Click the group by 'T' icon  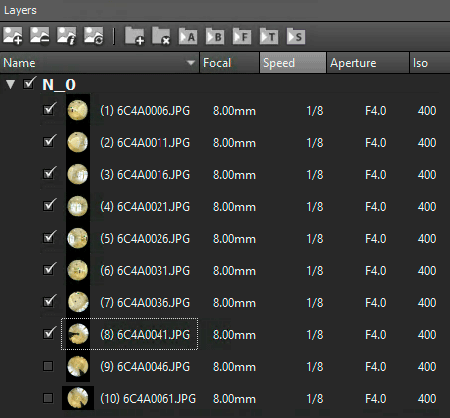click(269, 36)
